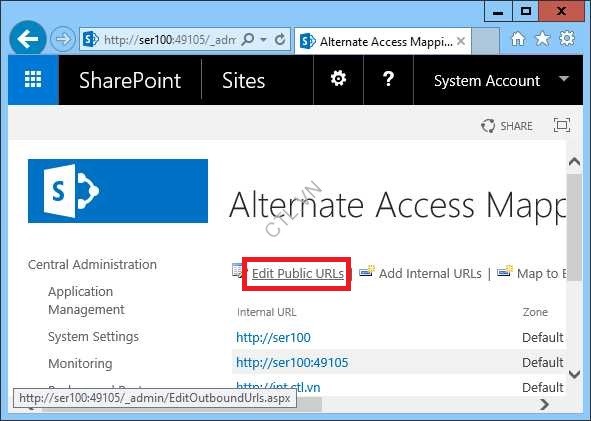Click the Map to External Resource icon
Screen dimensions: 591x421
(505, 271)
